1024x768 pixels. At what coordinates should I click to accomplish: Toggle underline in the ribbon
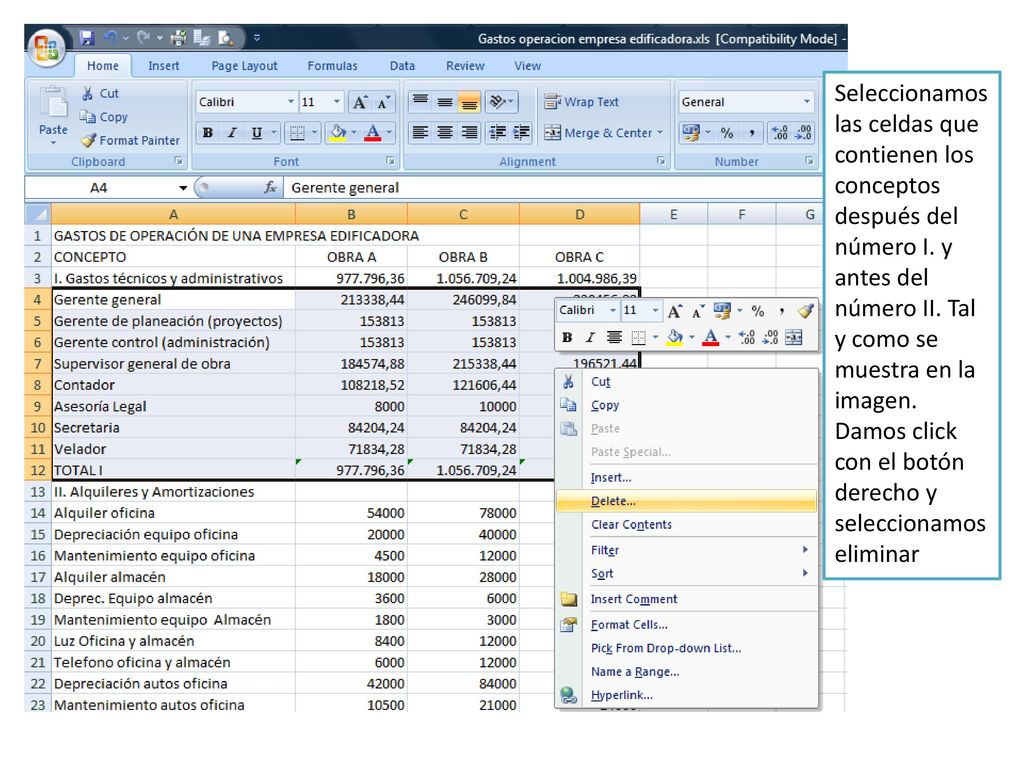tap(257, 133)
